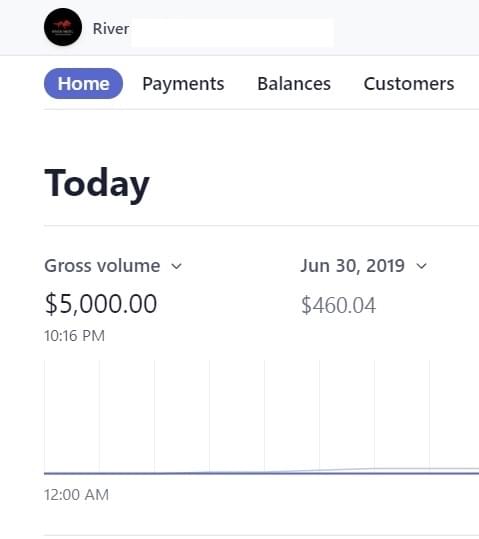Click the Today heading
Image resolution: width=479 pixels, height=539 pixels.
point(97,183)
